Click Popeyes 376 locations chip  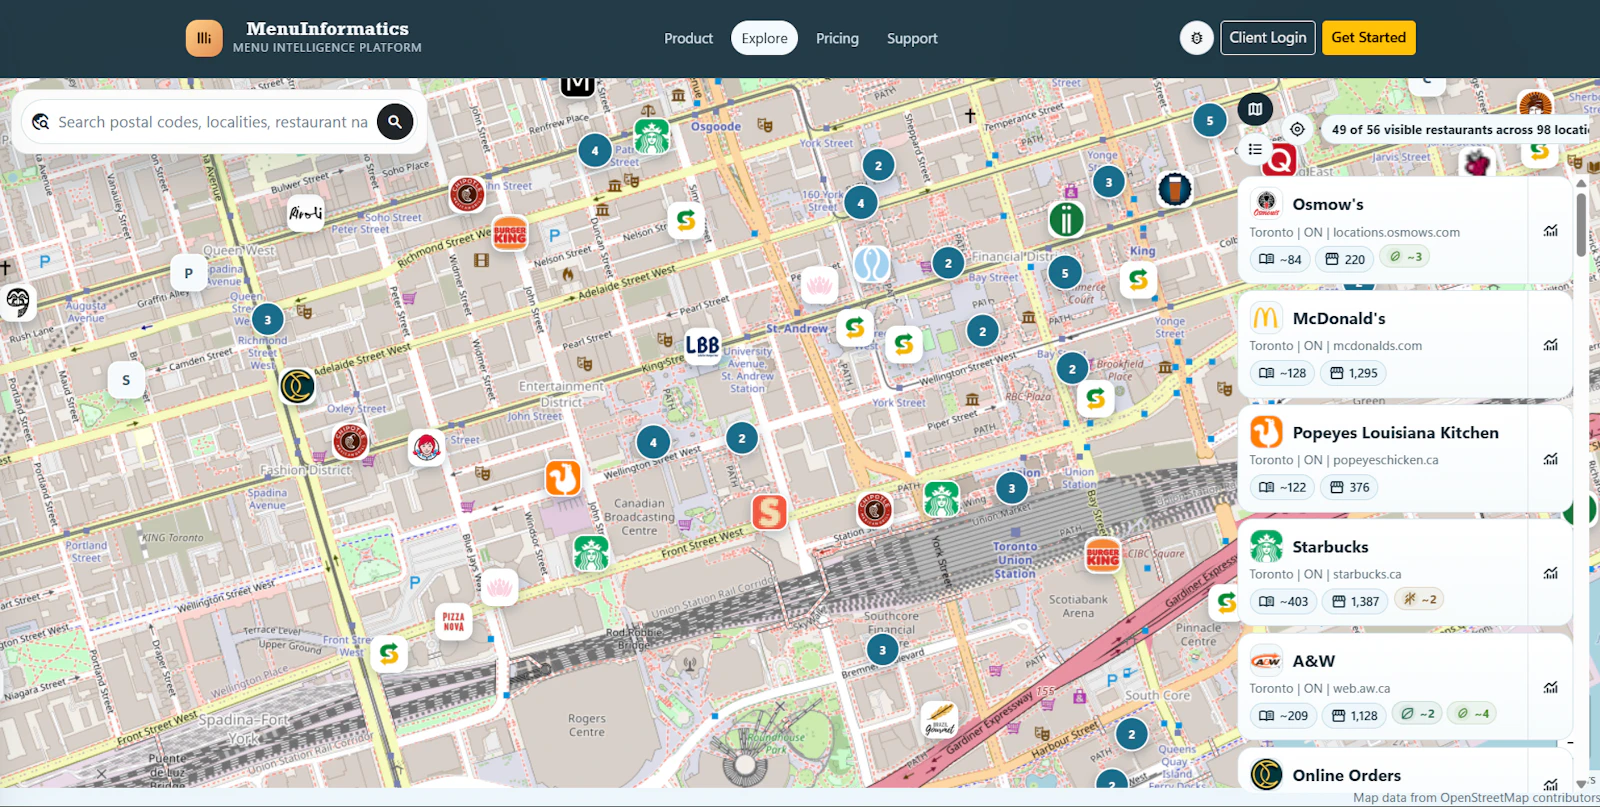click(1349, 487)
